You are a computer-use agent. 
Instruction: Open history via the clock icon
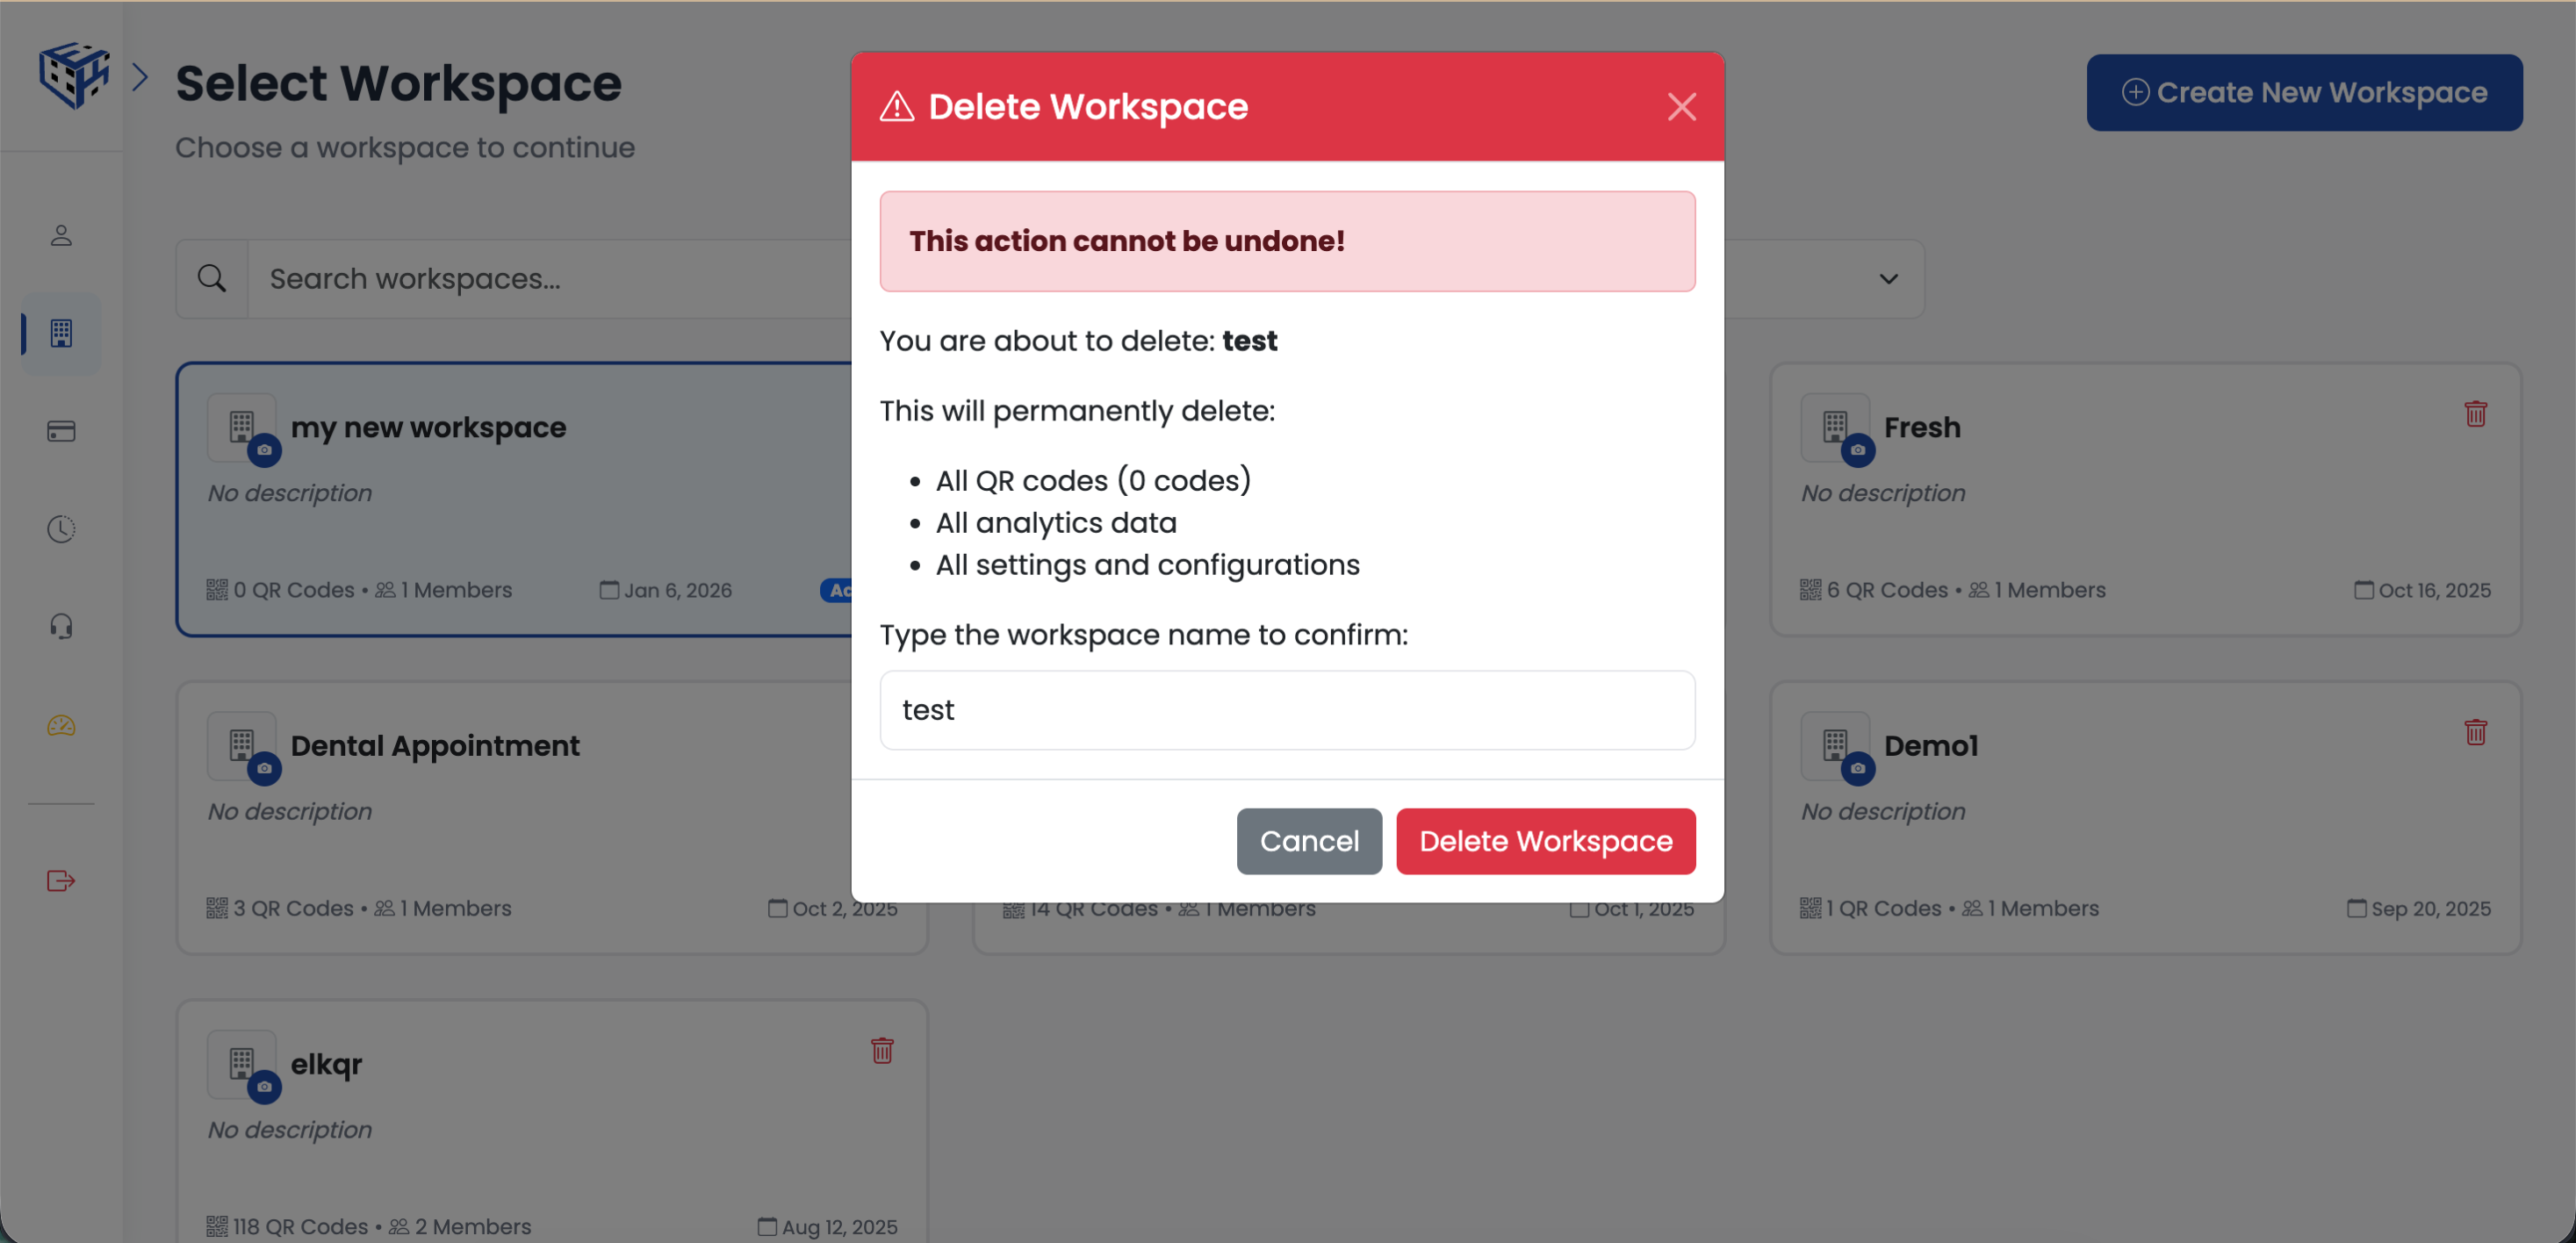click(60, 528)
